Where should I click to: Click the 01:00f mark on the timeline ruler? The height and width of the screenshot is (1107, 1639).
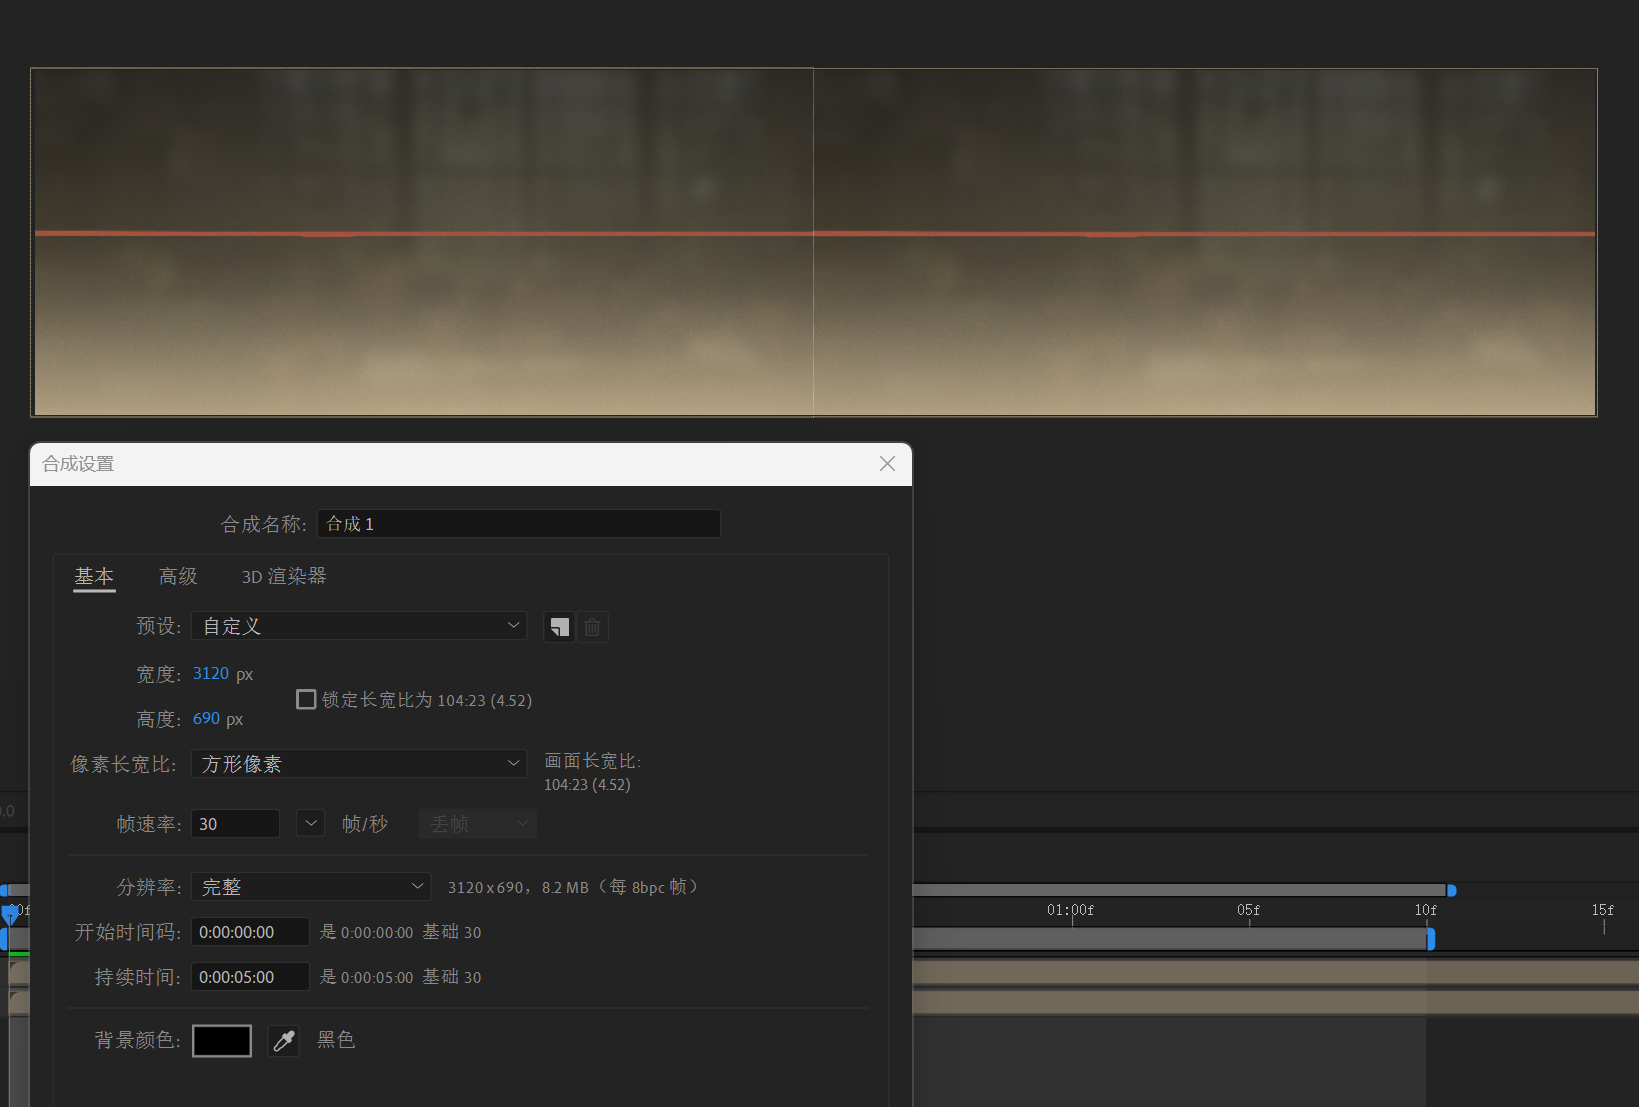pyautogui.click(x=1071, y=911)
